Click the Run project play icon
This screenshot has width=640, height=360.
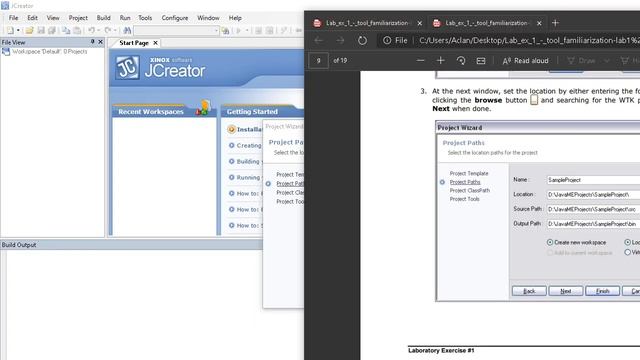[x=239, y=31]
